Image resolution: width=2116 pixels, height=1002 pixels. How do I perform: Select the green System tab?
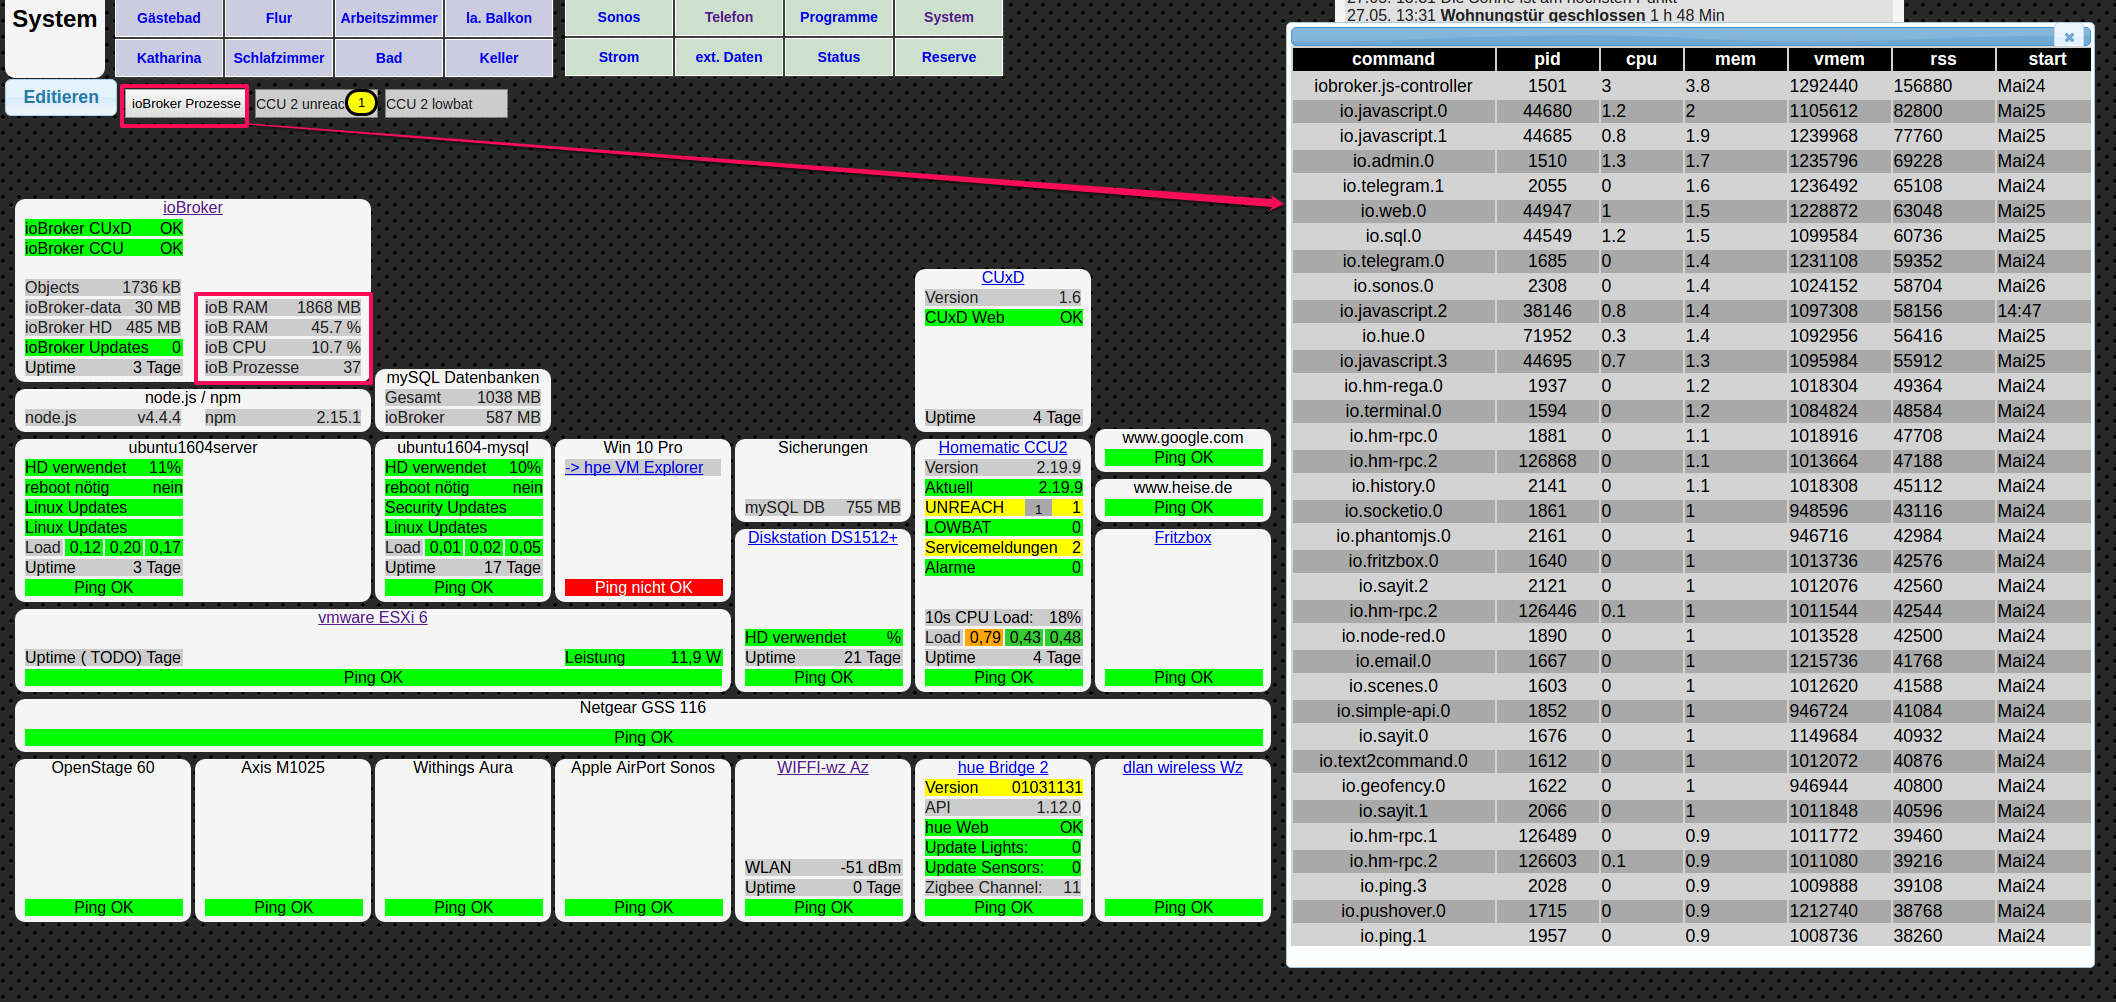[x=949, y=17]
